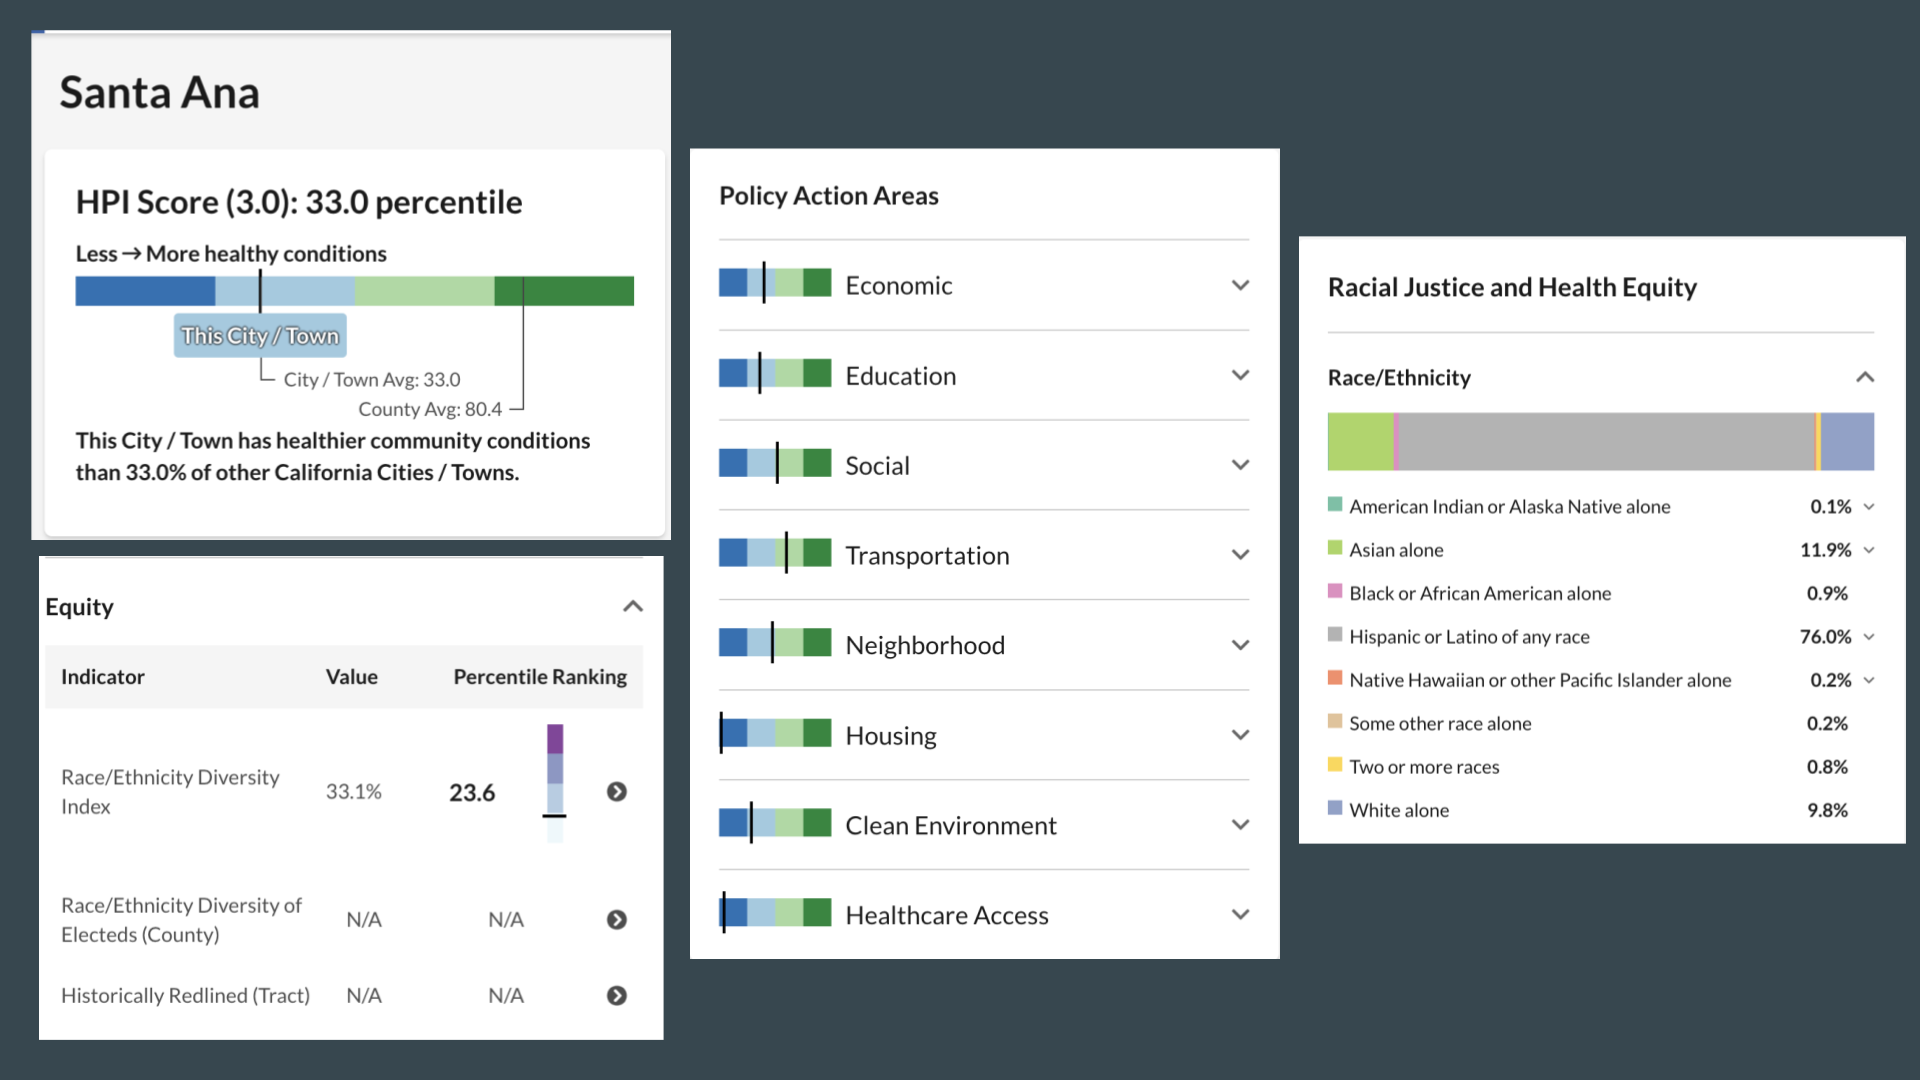Expand Native Hawaiian or Pacific Islander breakdown
Screen dimensions: 1920x1080
[x=1869, y=680]
